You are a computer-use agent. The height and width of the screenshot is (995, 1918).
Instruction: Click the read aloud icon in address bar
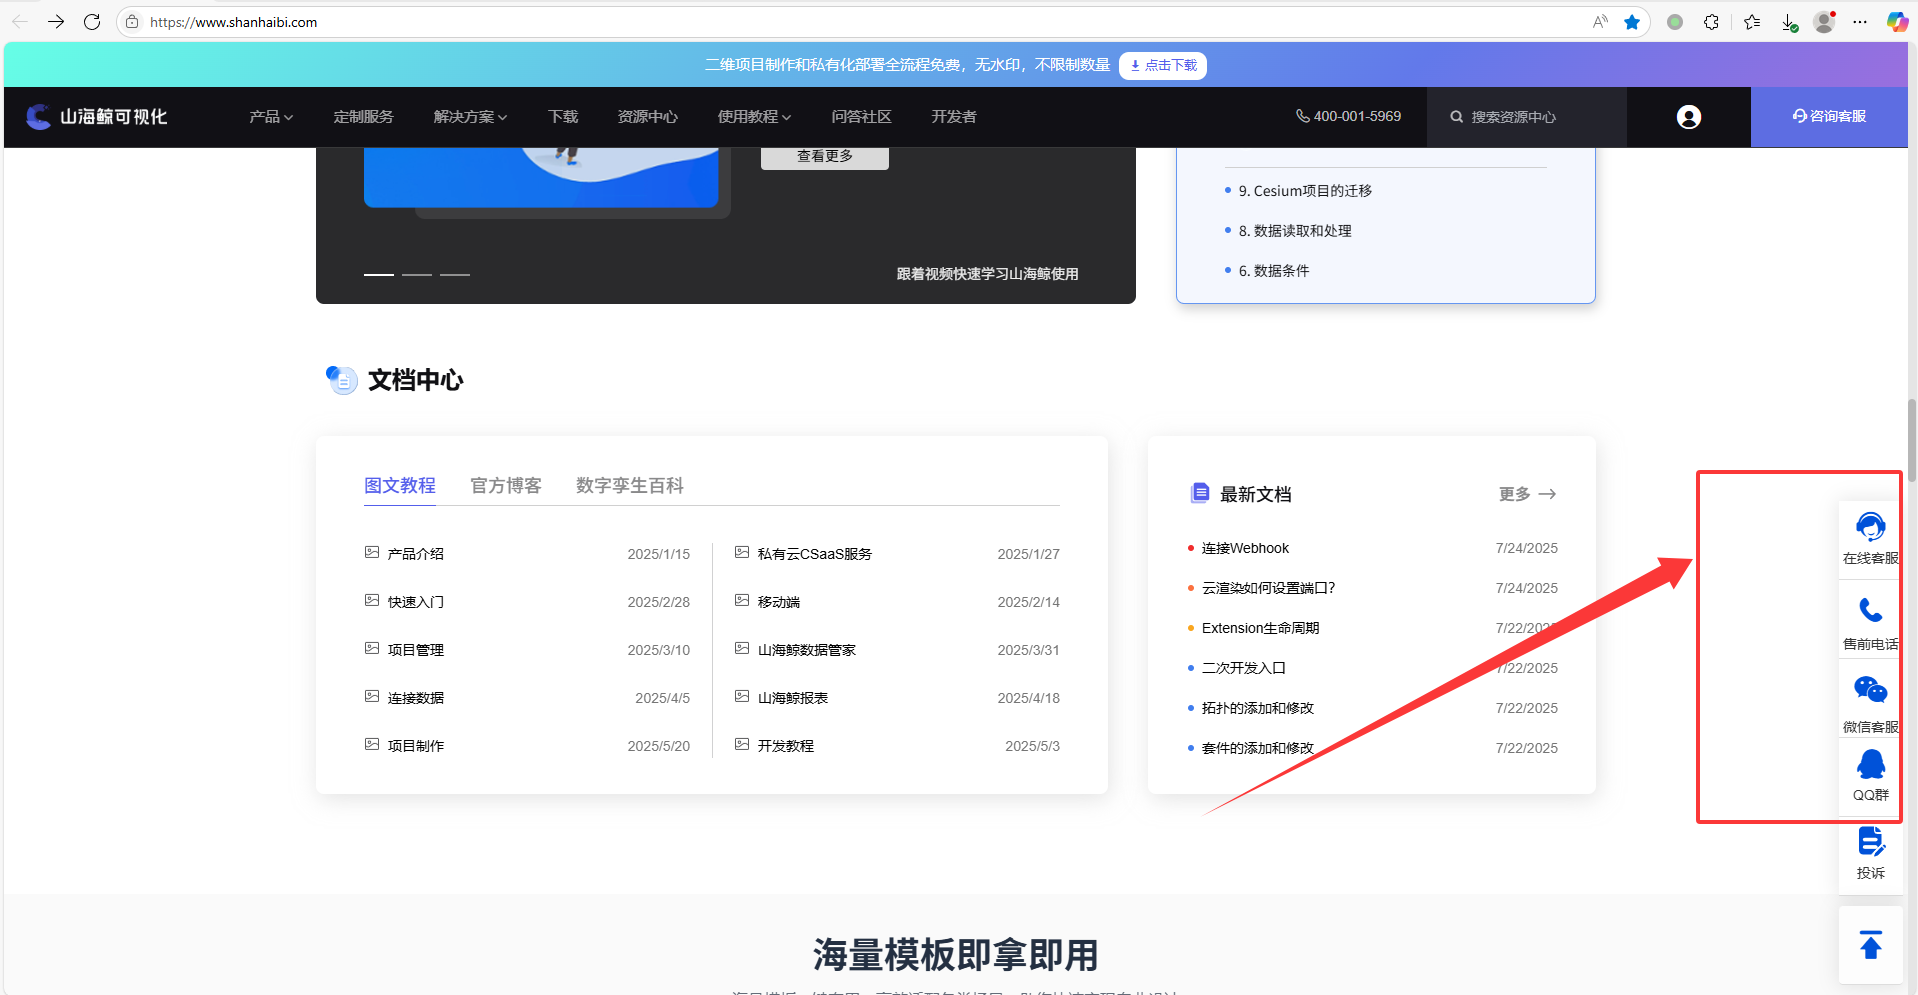click(1601, 22)
